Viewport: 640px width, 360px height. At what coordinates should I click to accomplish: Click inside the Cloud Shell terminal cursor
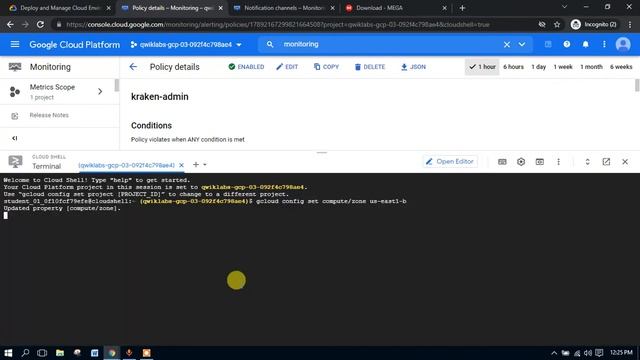pos(6,216)
